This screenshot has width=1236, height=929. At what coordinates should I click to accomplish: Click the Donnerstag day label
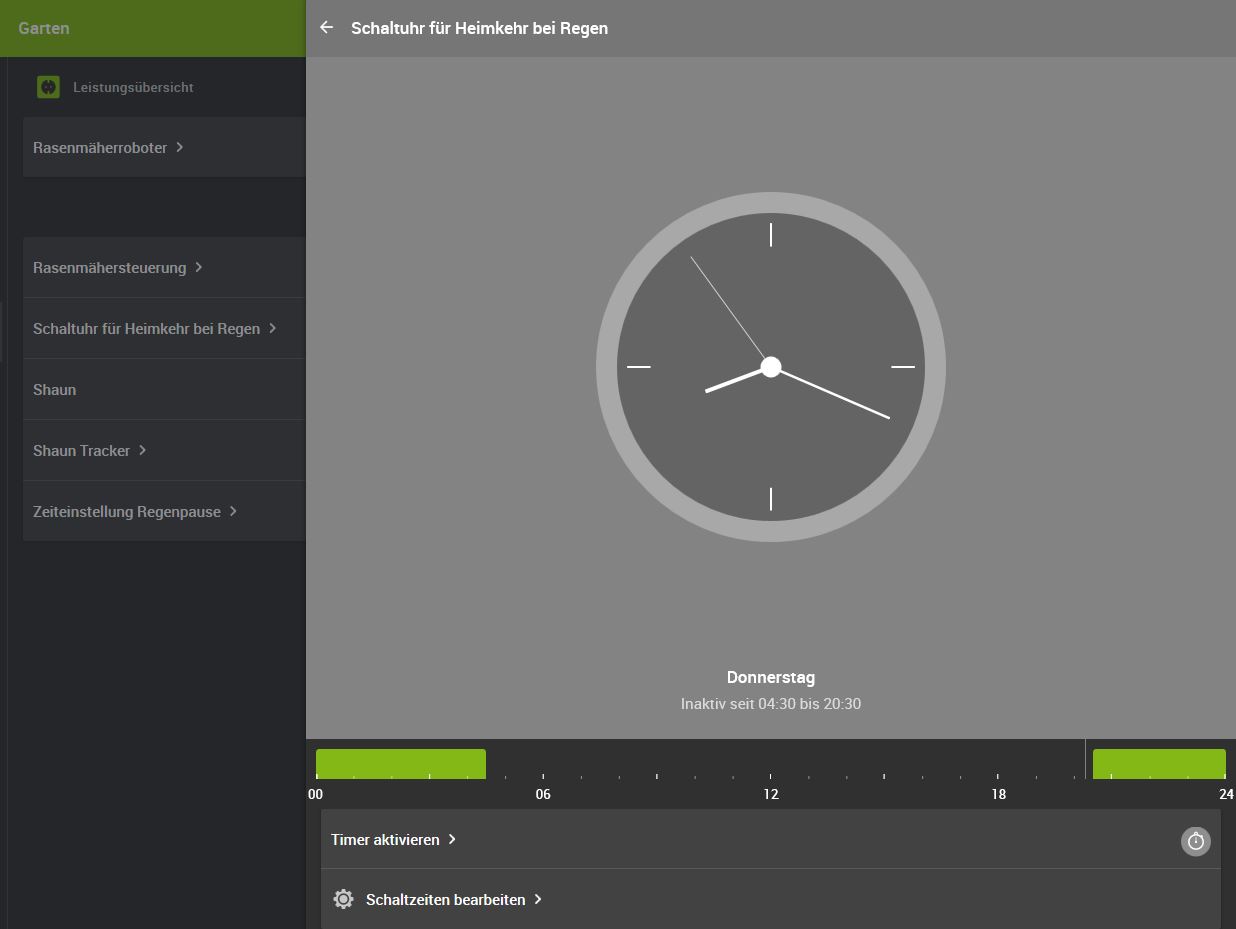click(770, 678)
